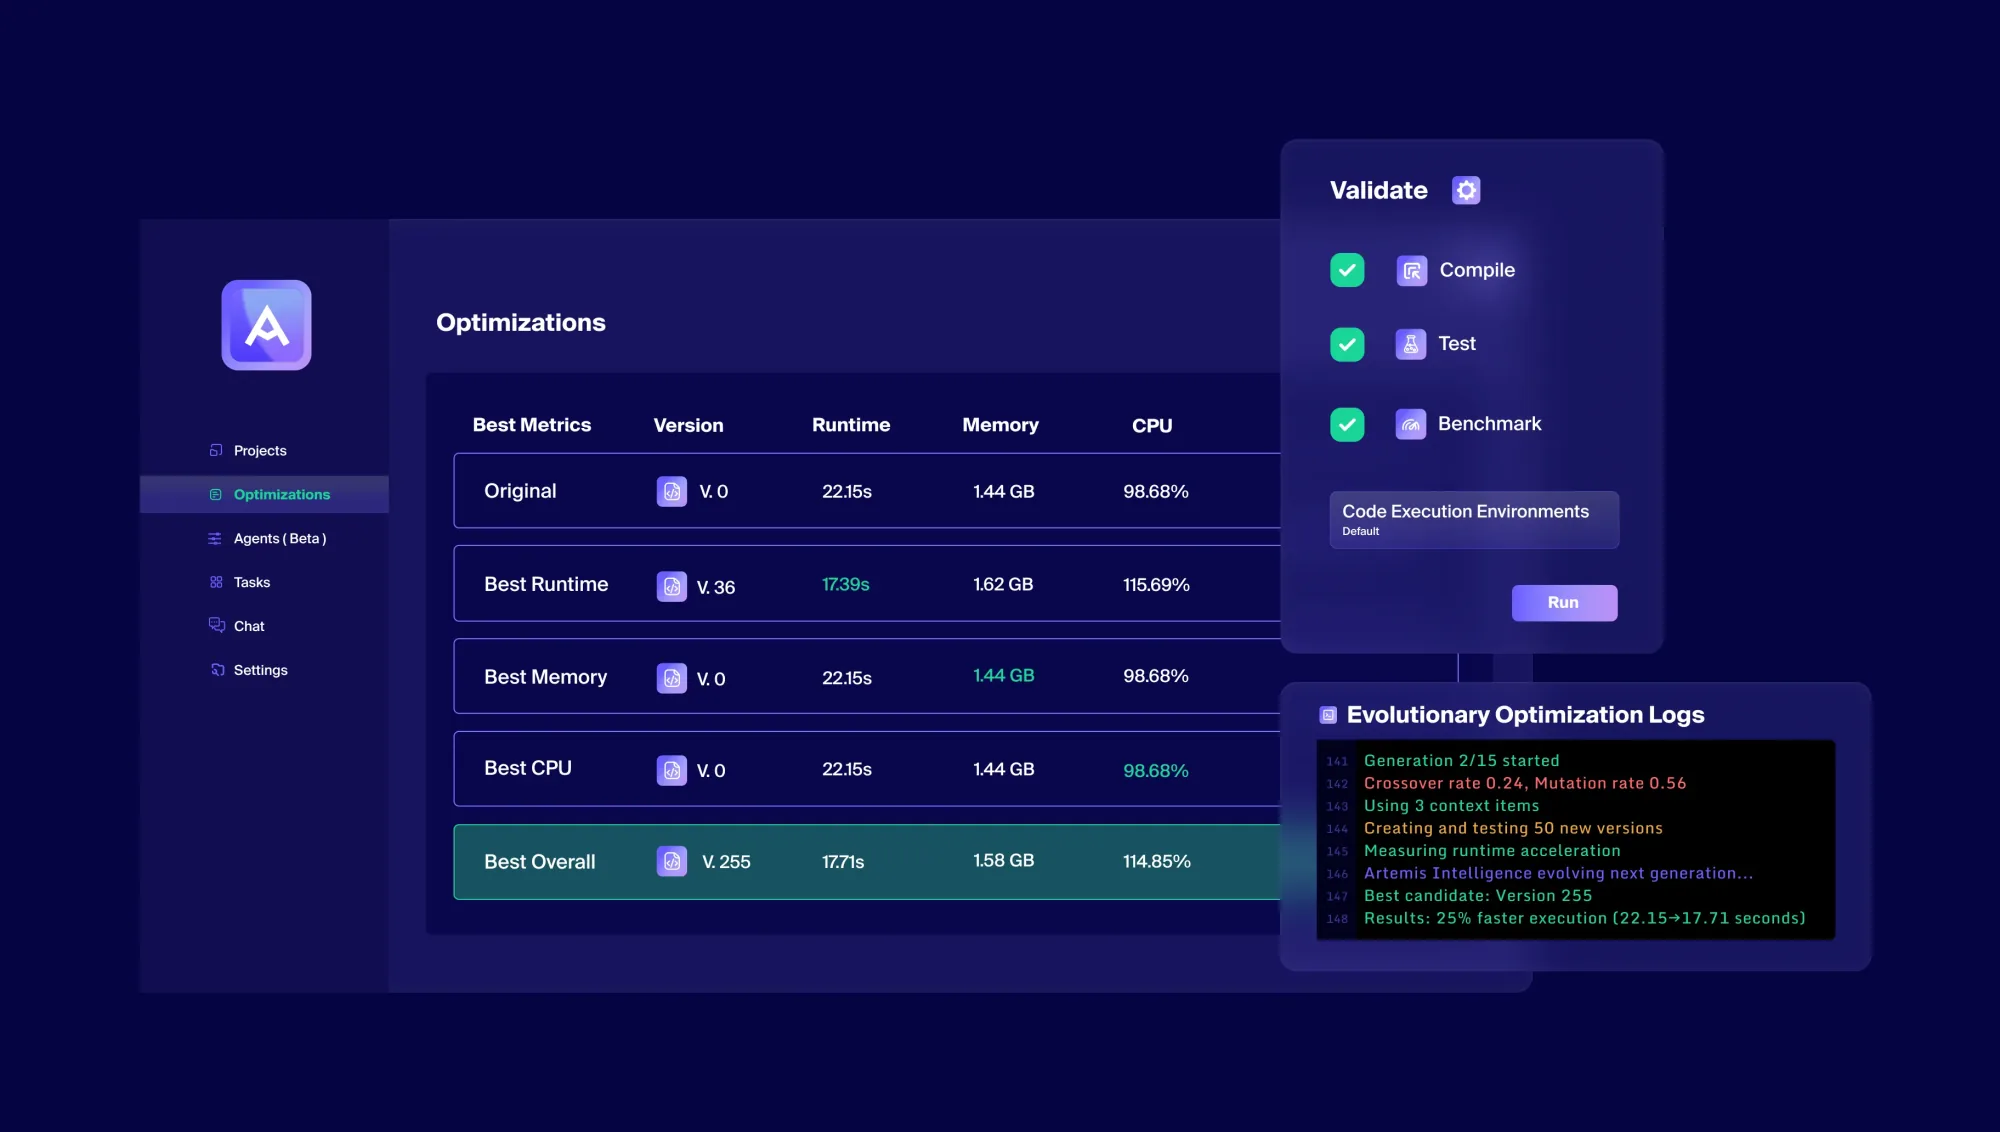Uncheck the Test checkbox
The width and height of the screenshot is (2000, 1132).
point(1347,344)
